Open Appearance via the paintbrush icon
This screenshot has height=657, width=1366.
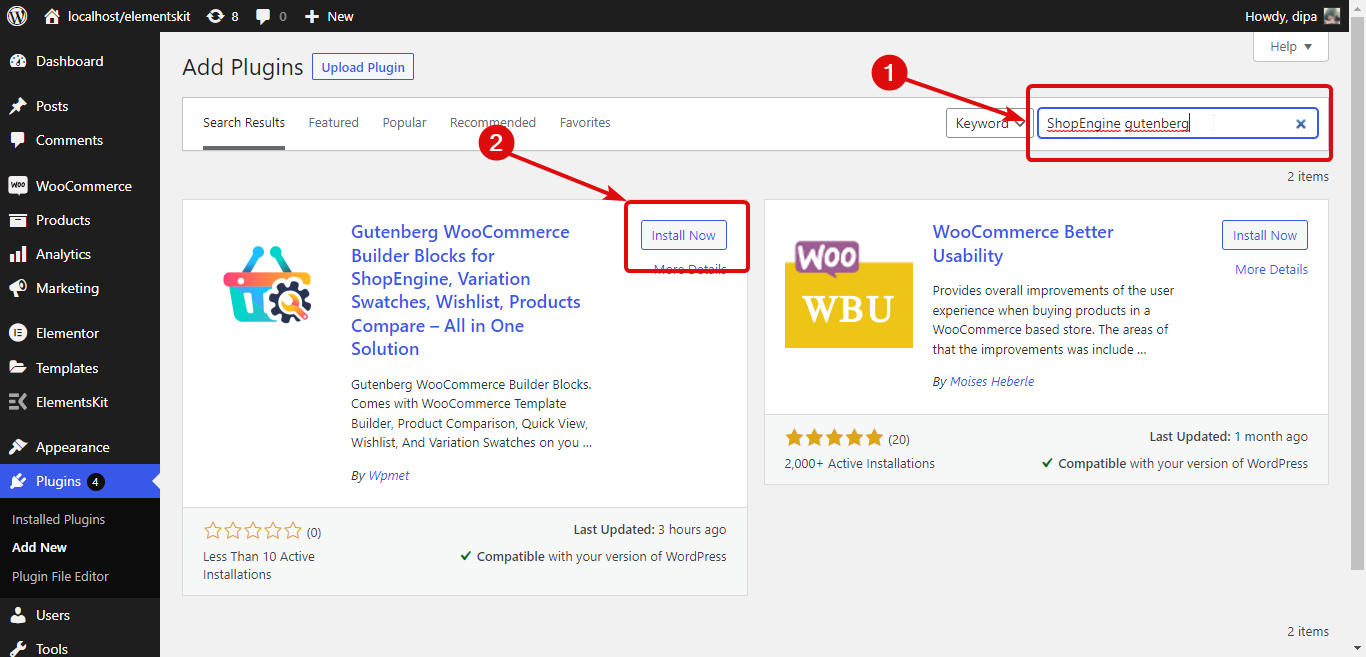tap(19, 446)
